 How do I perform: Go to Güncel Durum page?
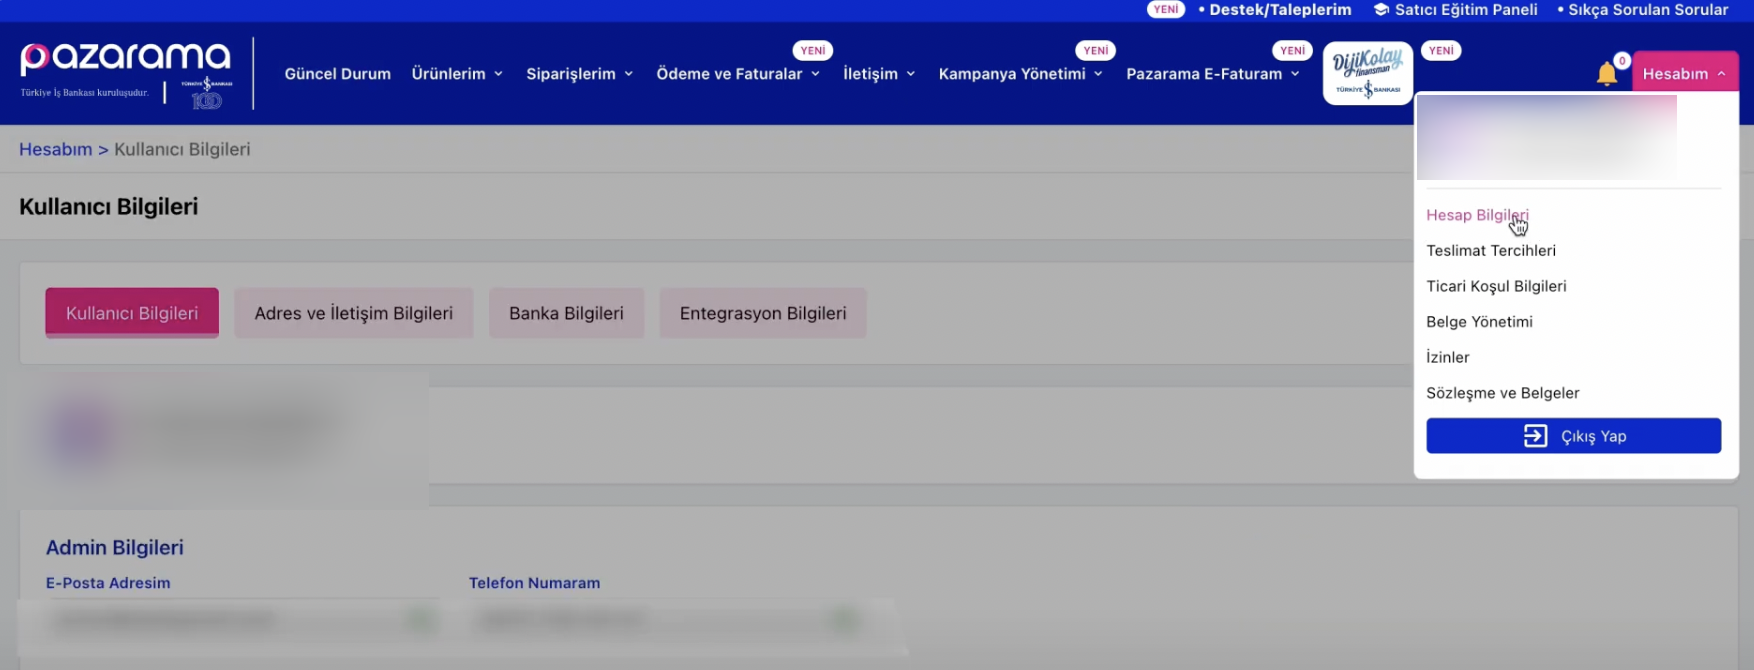pyautogui.click(x=337, y=74)
